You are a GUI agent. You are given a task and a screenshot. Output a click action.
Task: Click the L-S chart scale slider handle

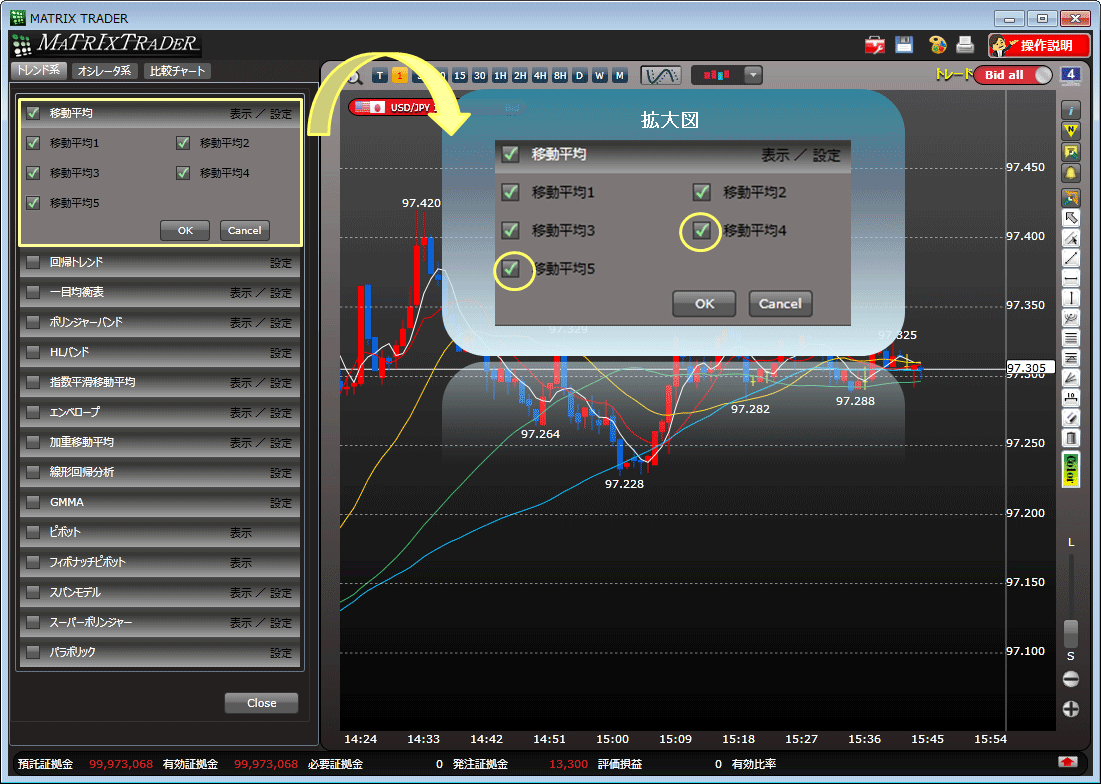click(x=1071, y=632)
